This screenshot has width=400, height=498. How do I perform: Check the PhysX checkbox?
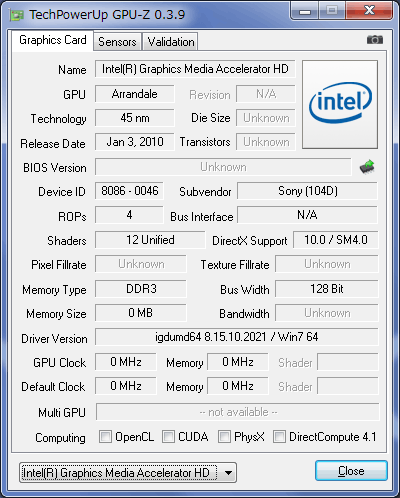pos(224,436)
